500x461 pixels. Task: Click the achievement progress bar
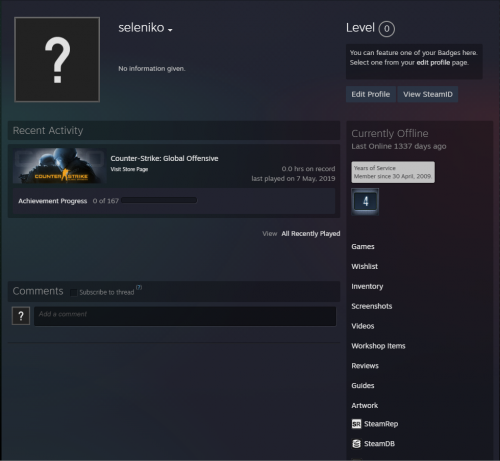[x=159, y=200]
